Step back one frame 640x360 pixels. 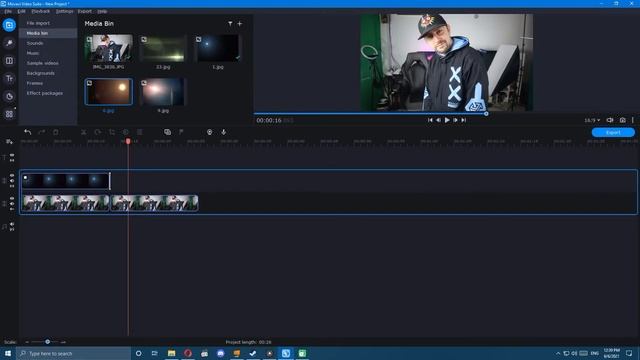[438, 120]
